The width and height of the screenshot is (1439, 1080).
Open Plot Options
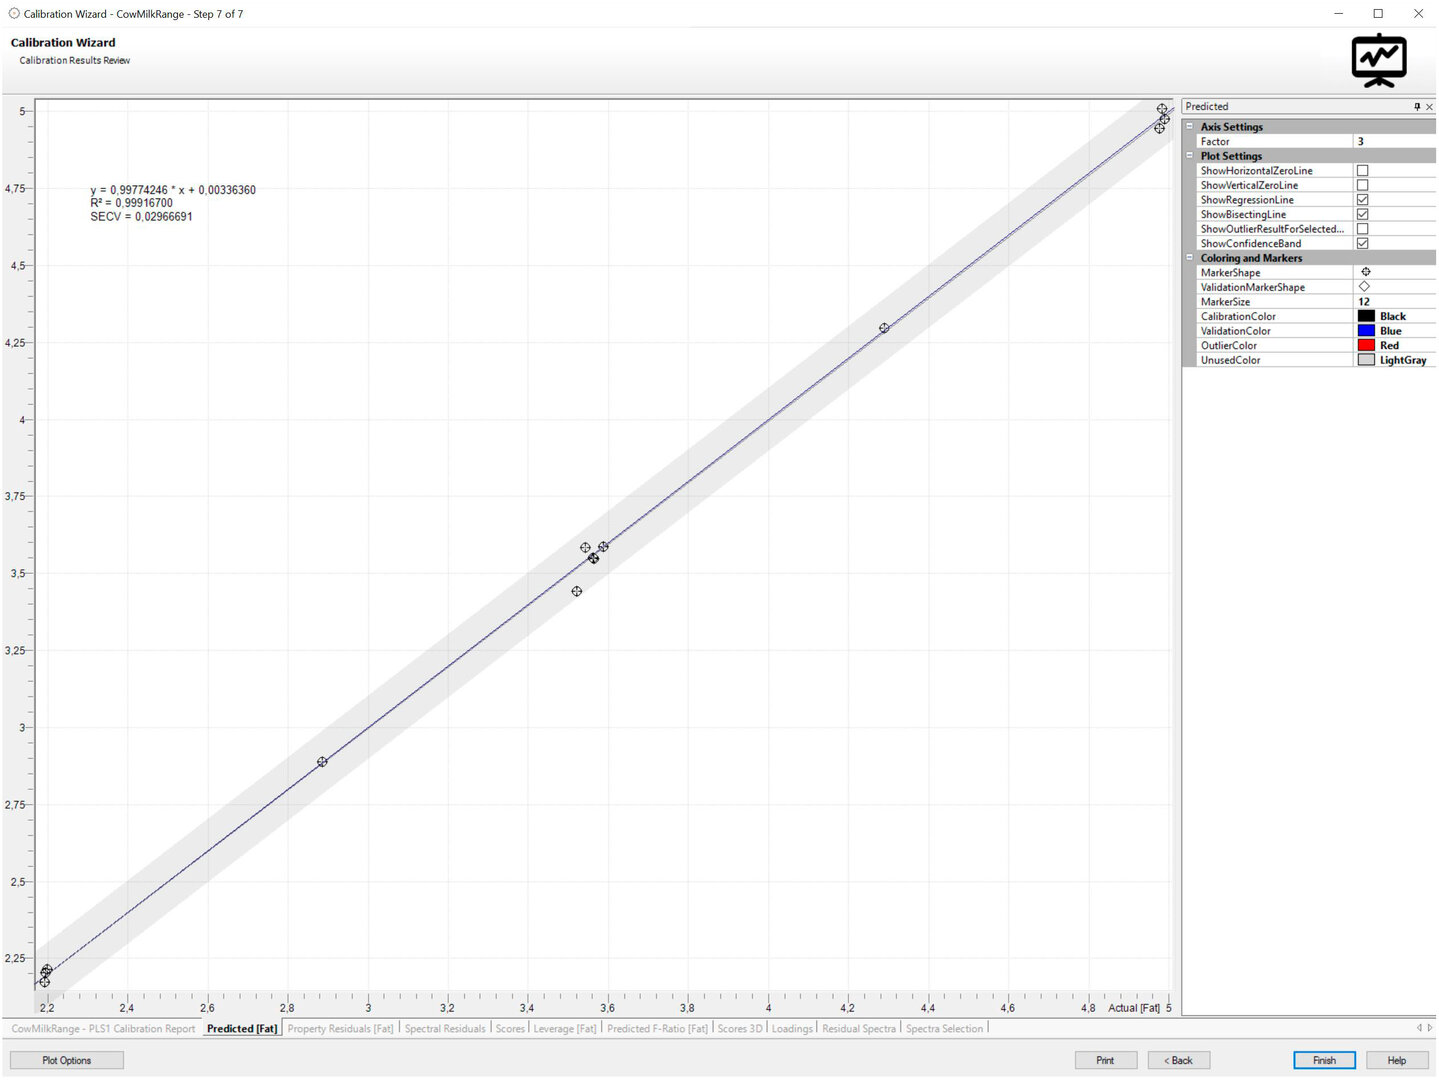tap(67, 1060)
